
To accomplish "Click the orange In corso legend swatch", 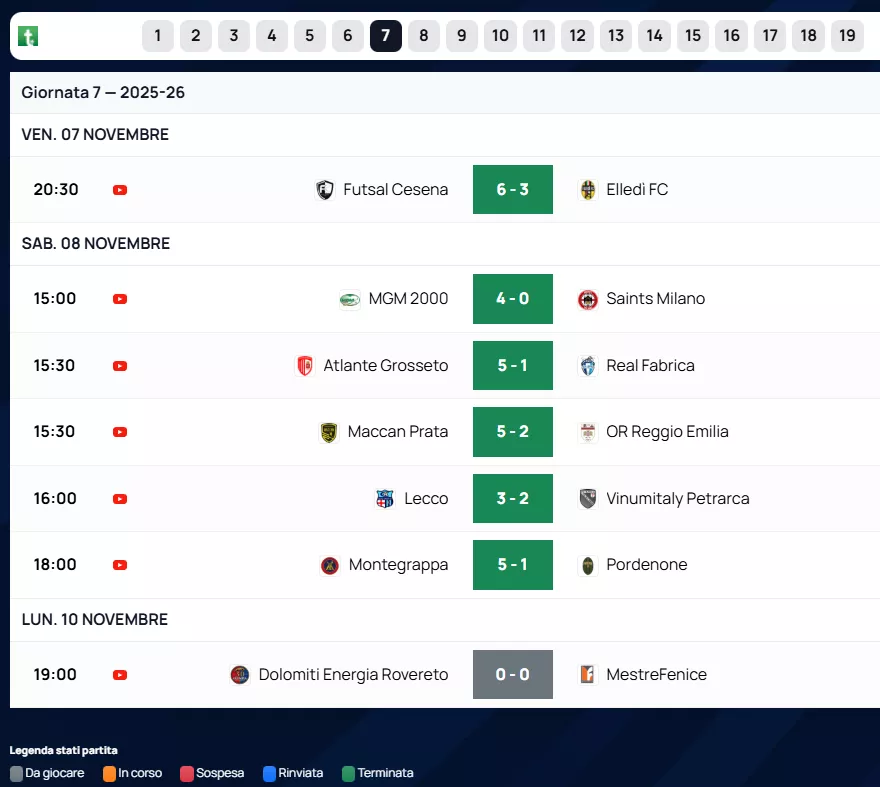I will coord(109,773).
